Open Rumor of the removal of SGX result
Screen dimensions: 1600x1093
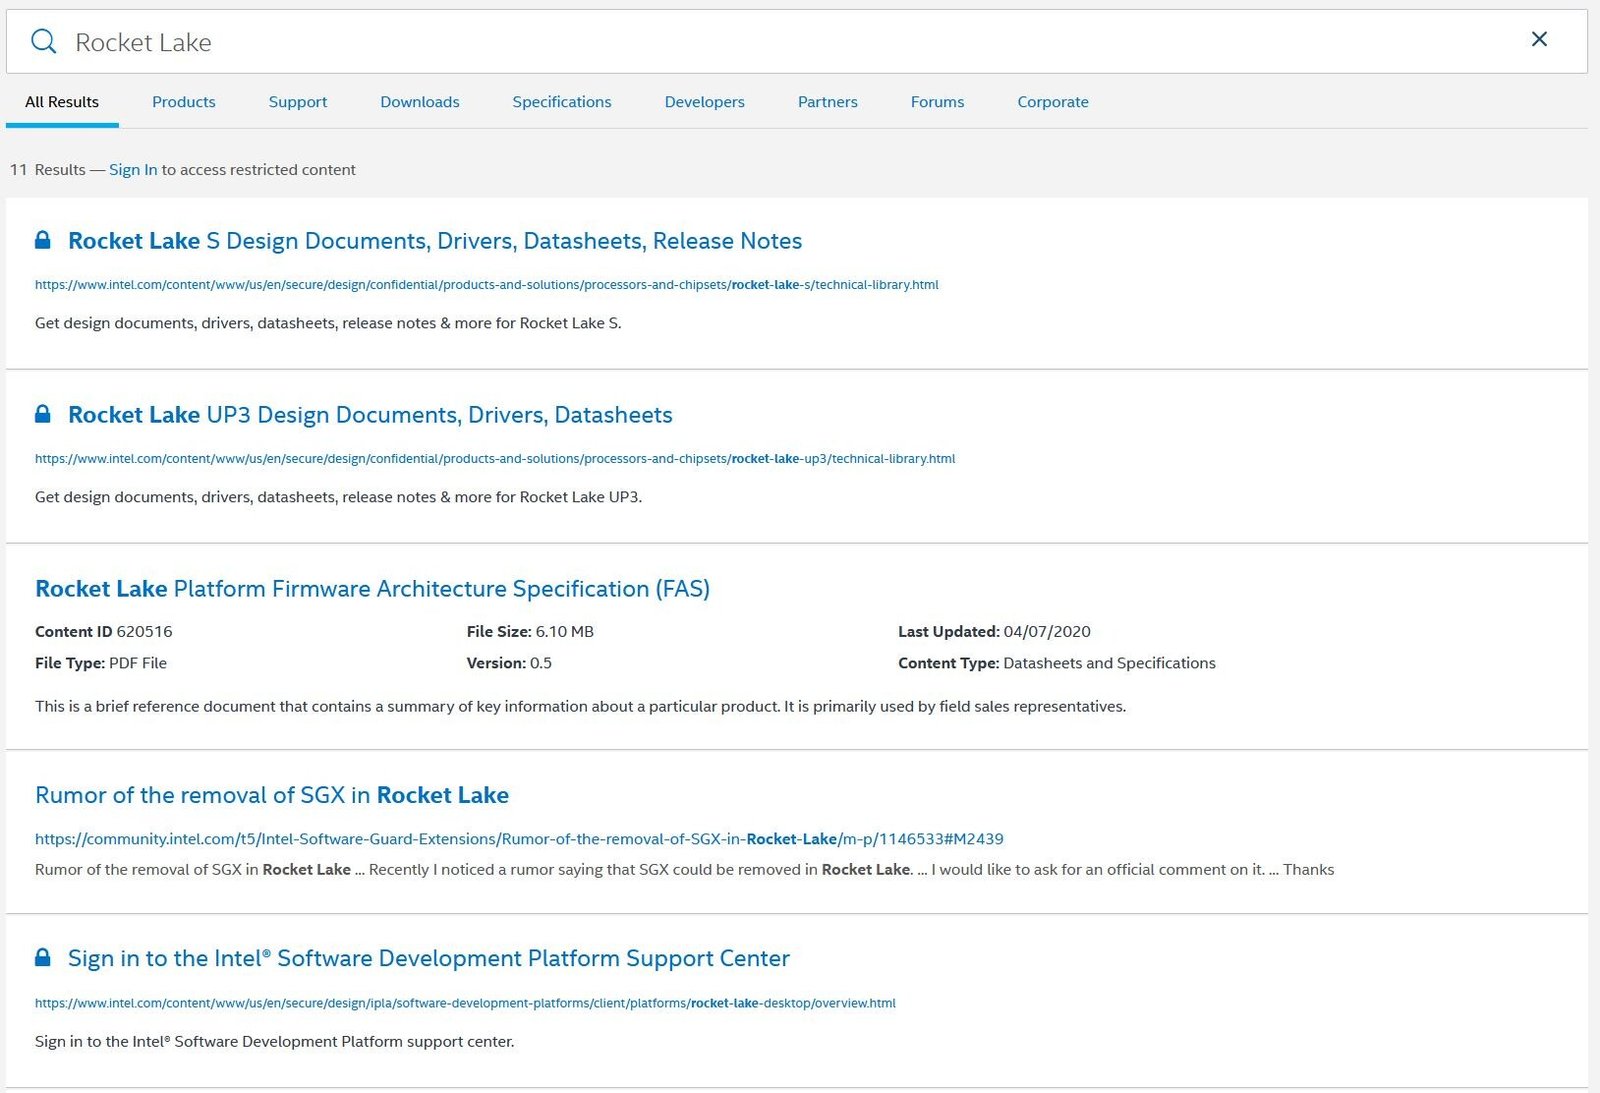coord(272,795)
